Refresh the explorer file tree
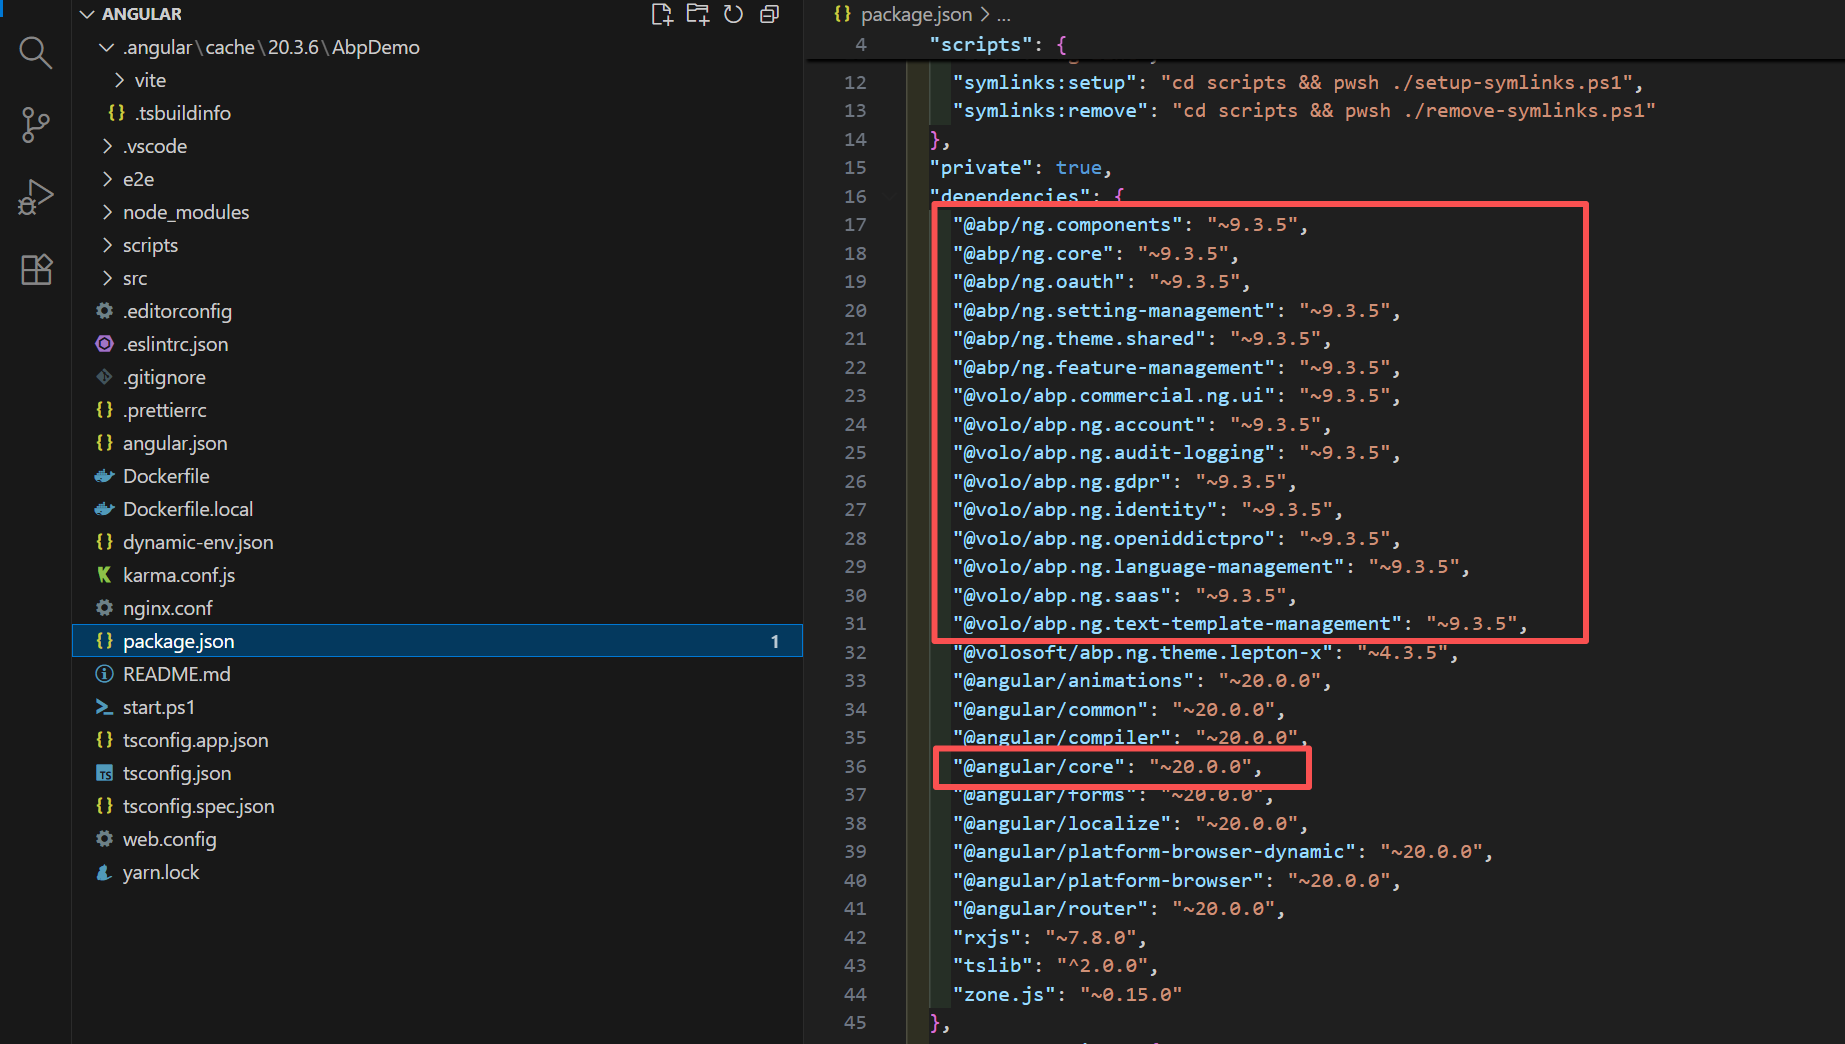Image resolution: width=1845 pixels, height=1044 pixels. click(x=733, y=14)
